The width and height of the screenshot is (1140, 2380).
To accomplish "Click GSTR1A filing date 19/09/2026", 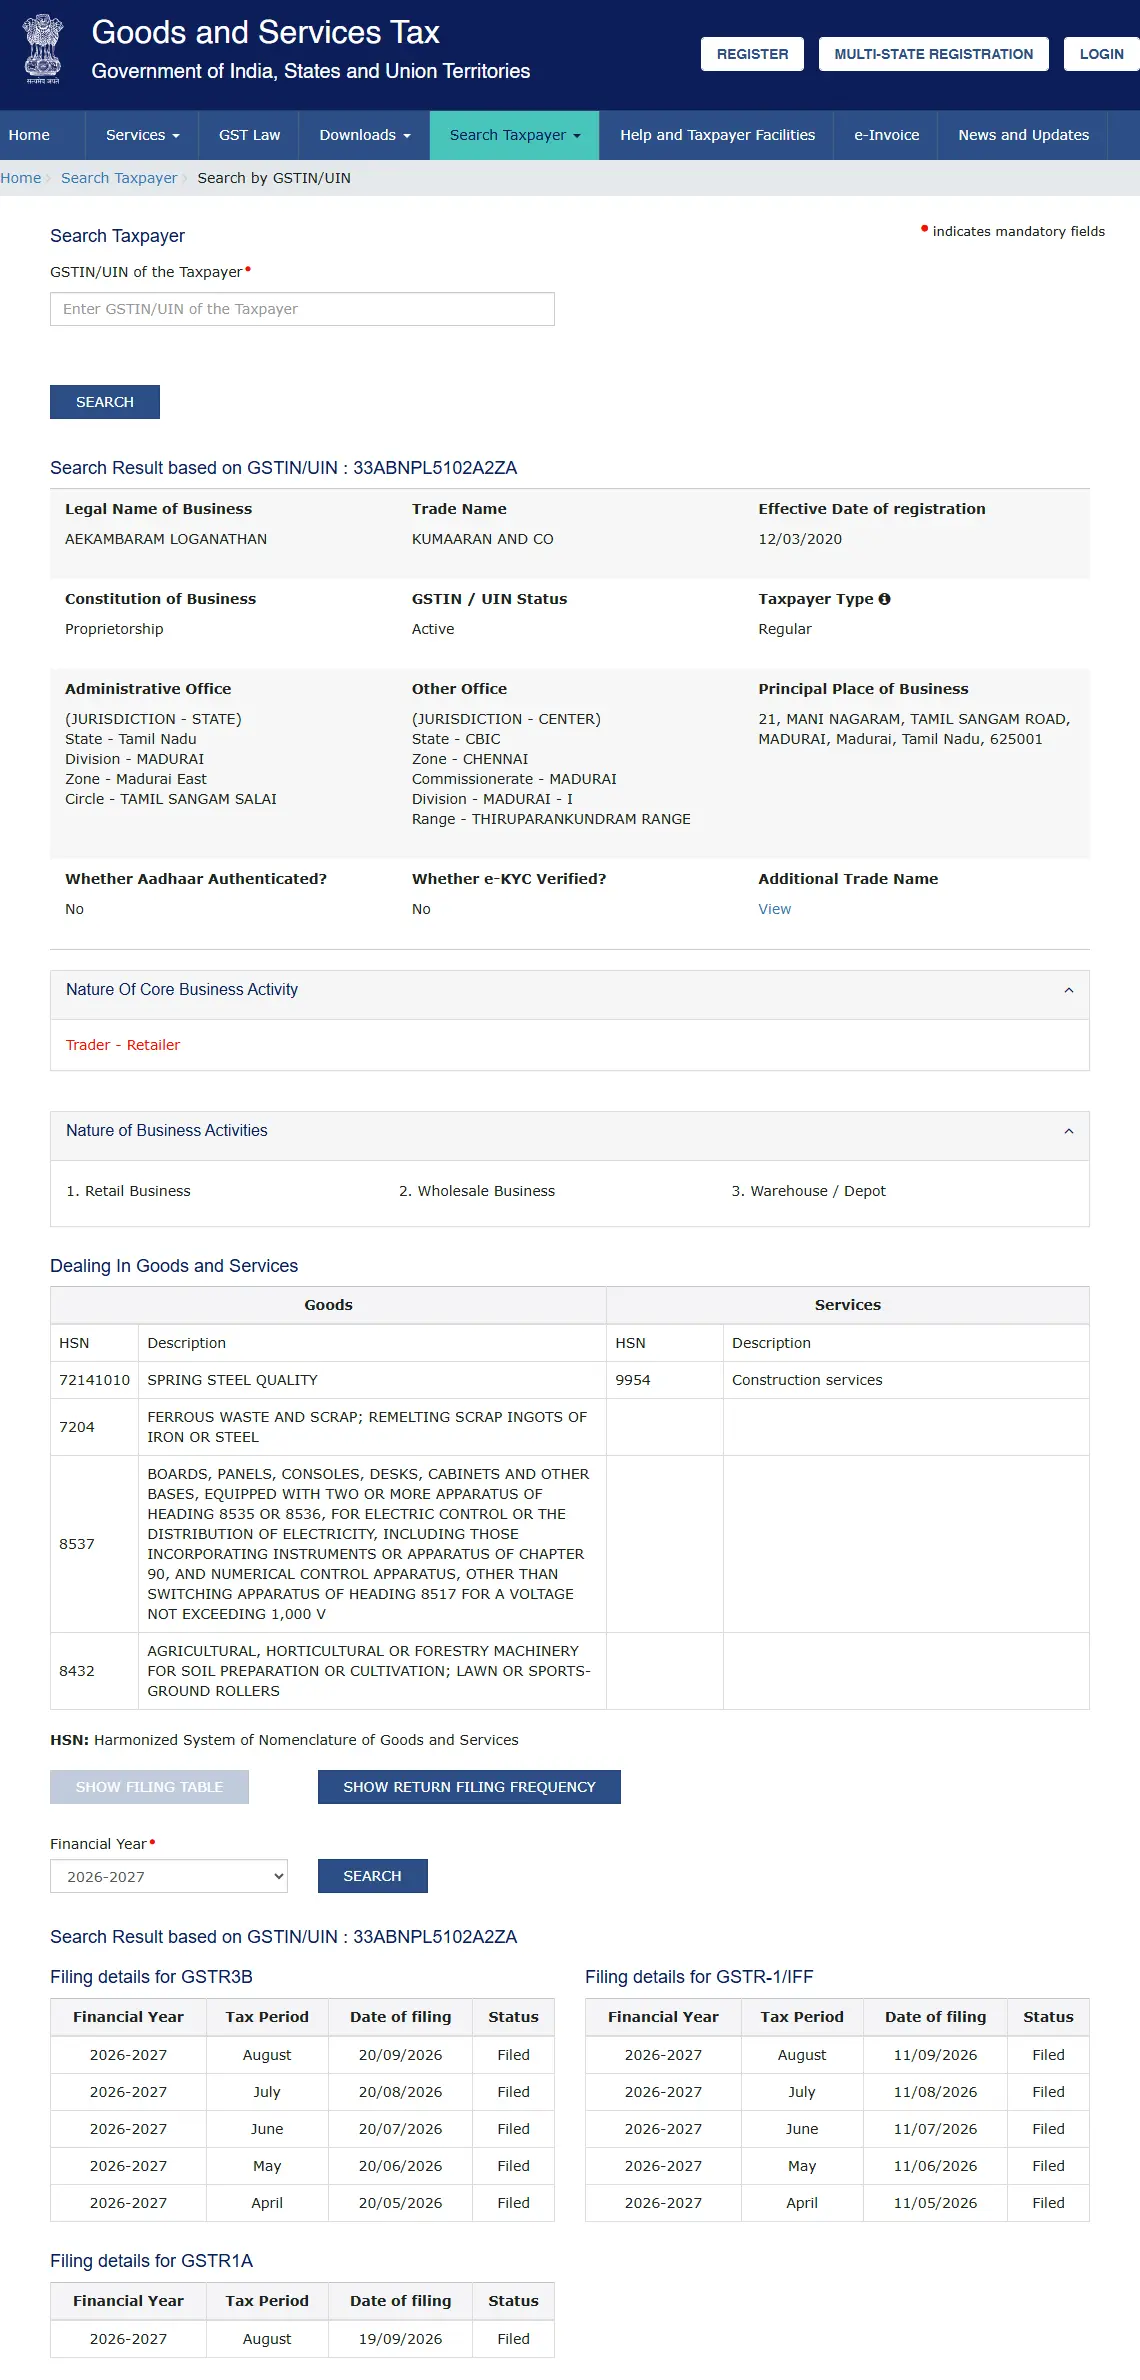I will pyautogui.click(x=400, y=2339).
